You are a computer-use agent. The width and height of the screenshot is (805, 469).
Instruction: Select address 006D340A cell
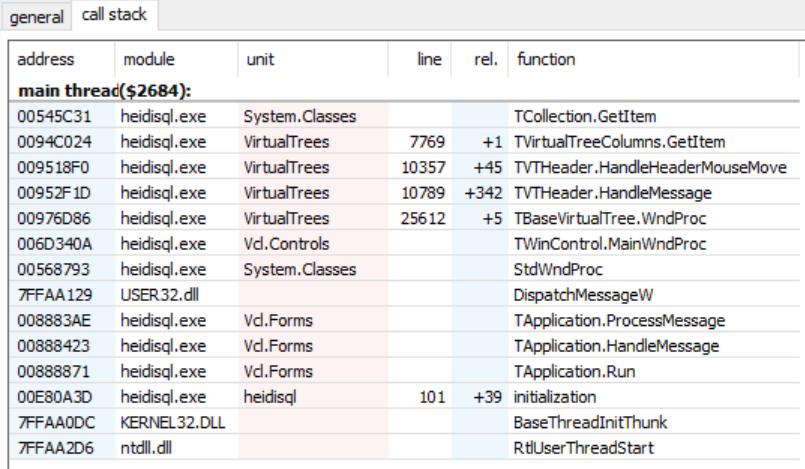coord(54,244)
